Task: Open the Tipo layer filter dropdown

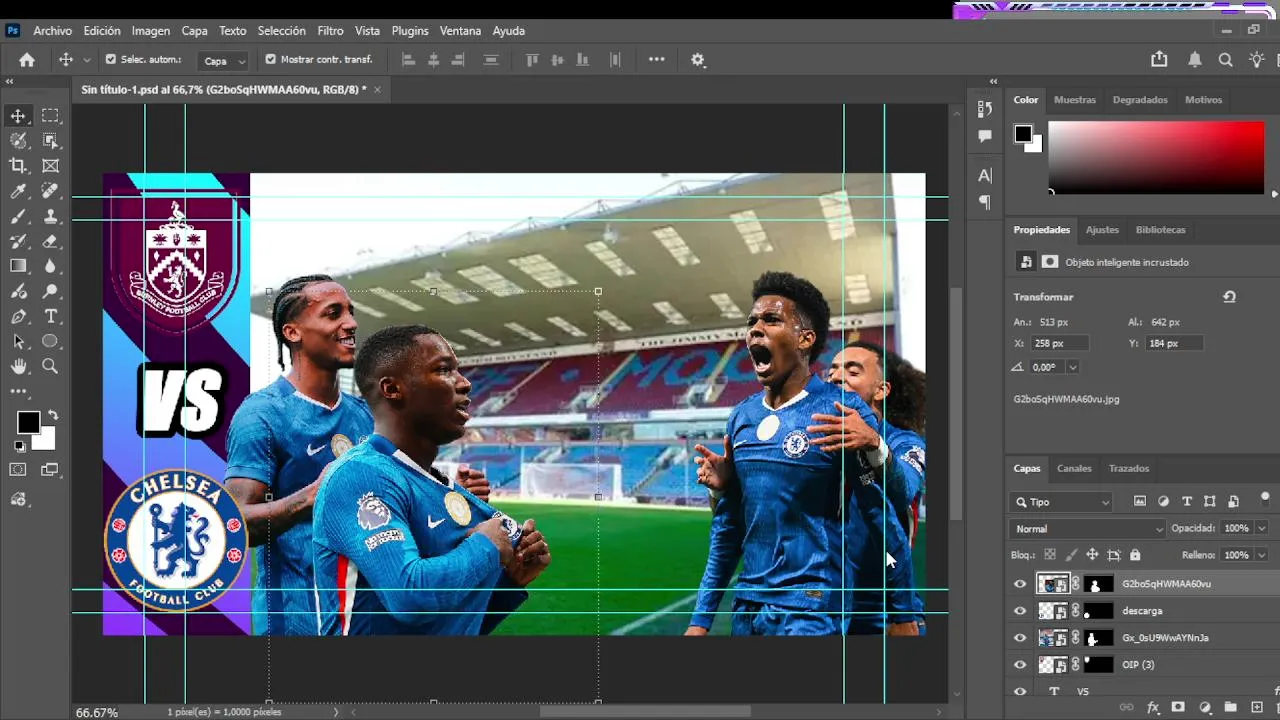Action: click(1061, 502)
